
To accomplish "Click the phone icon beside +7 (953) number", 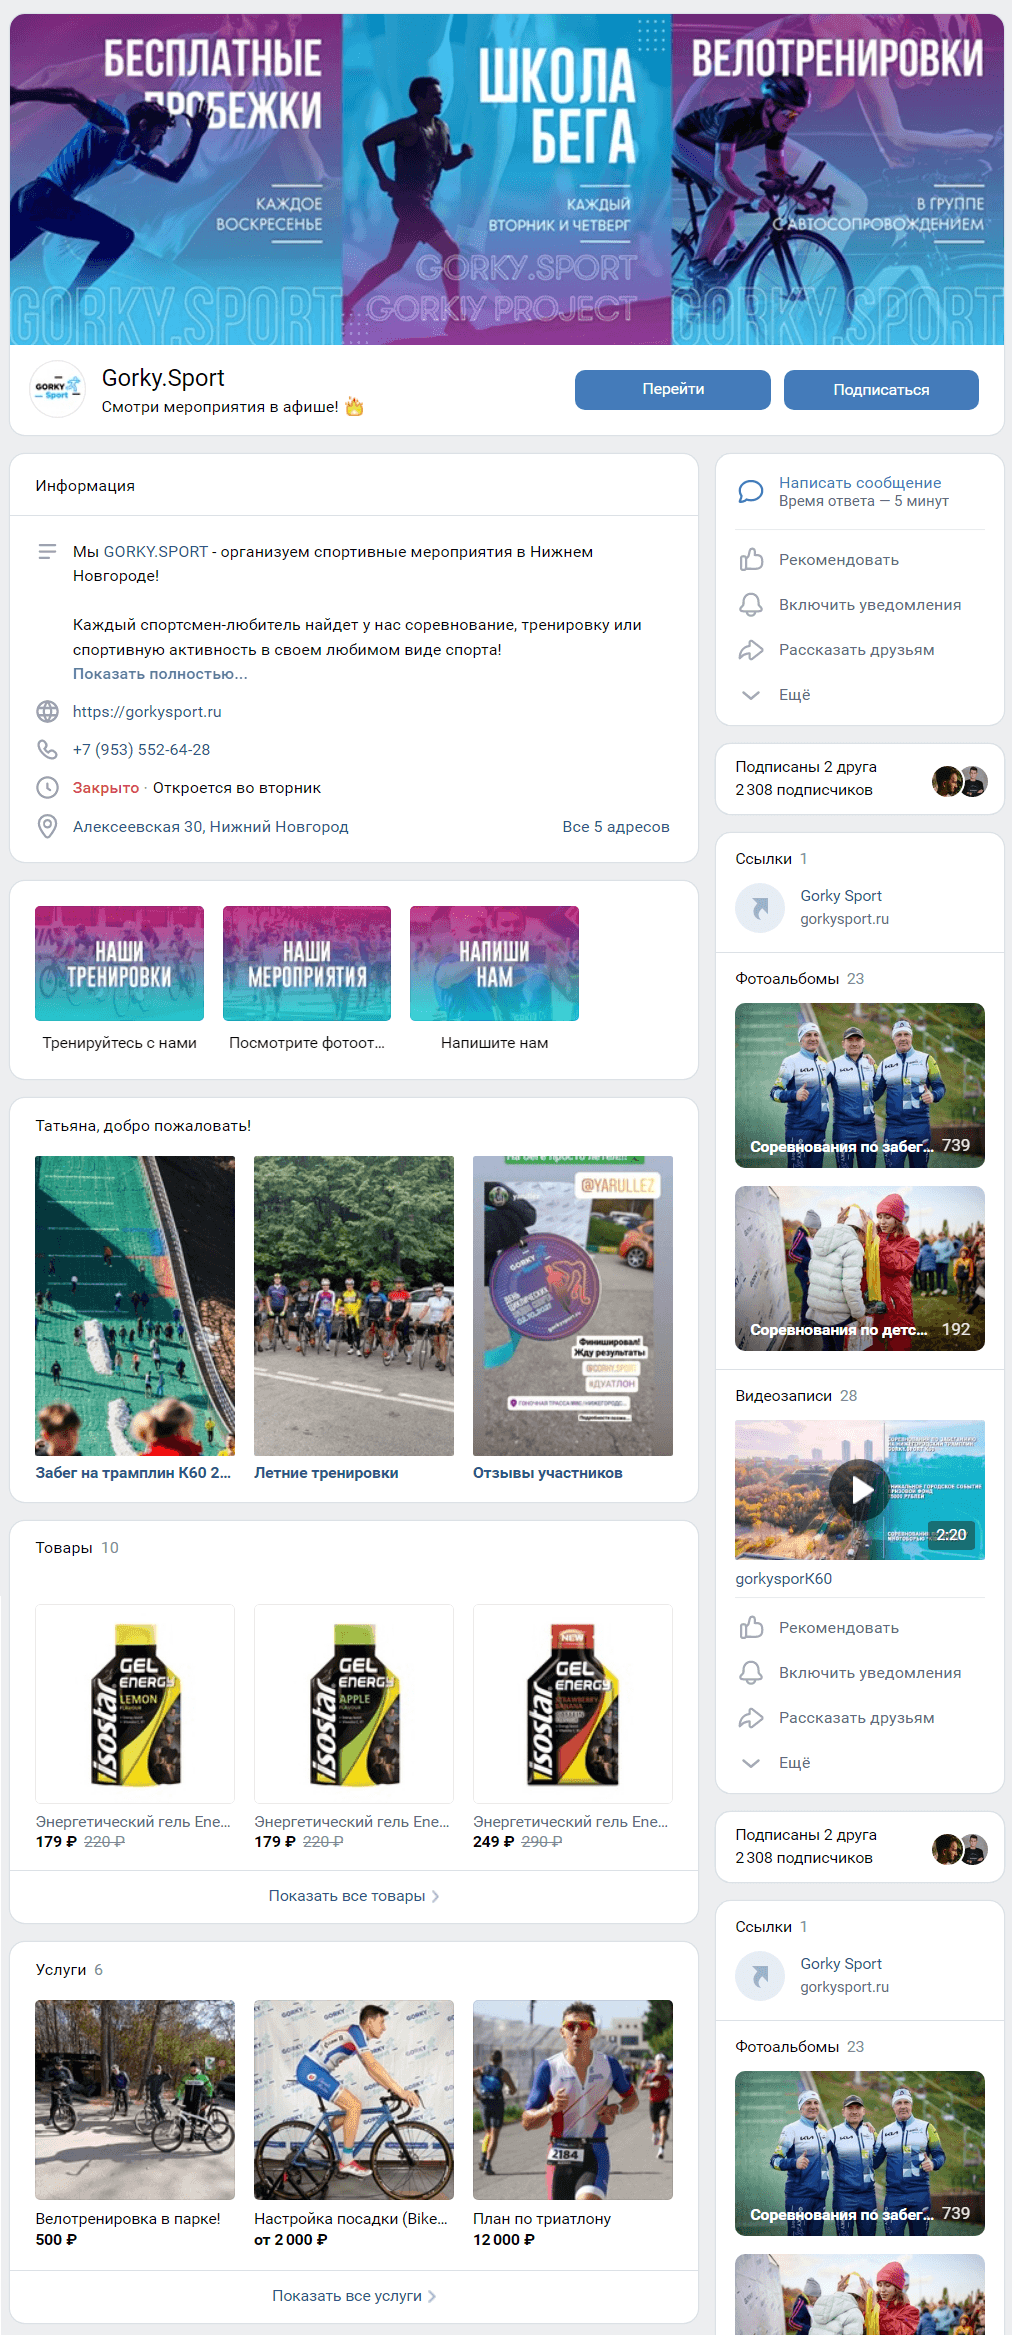I will (47, 749).
